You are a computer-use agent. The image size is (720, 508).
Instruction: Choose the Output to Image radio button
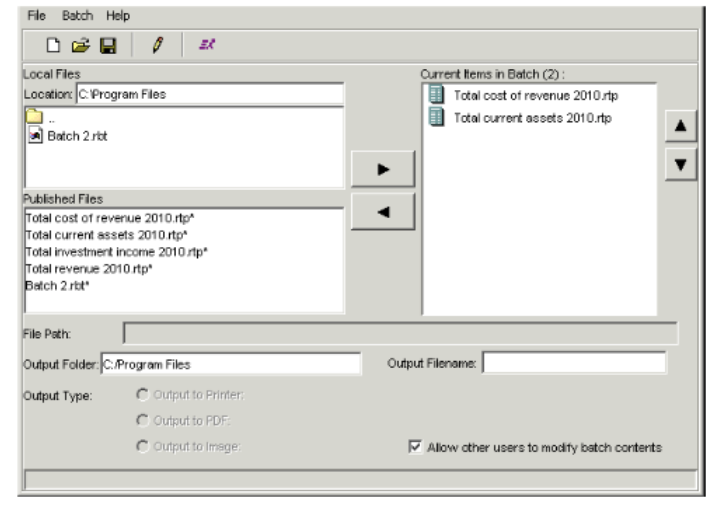pos(139,446)
